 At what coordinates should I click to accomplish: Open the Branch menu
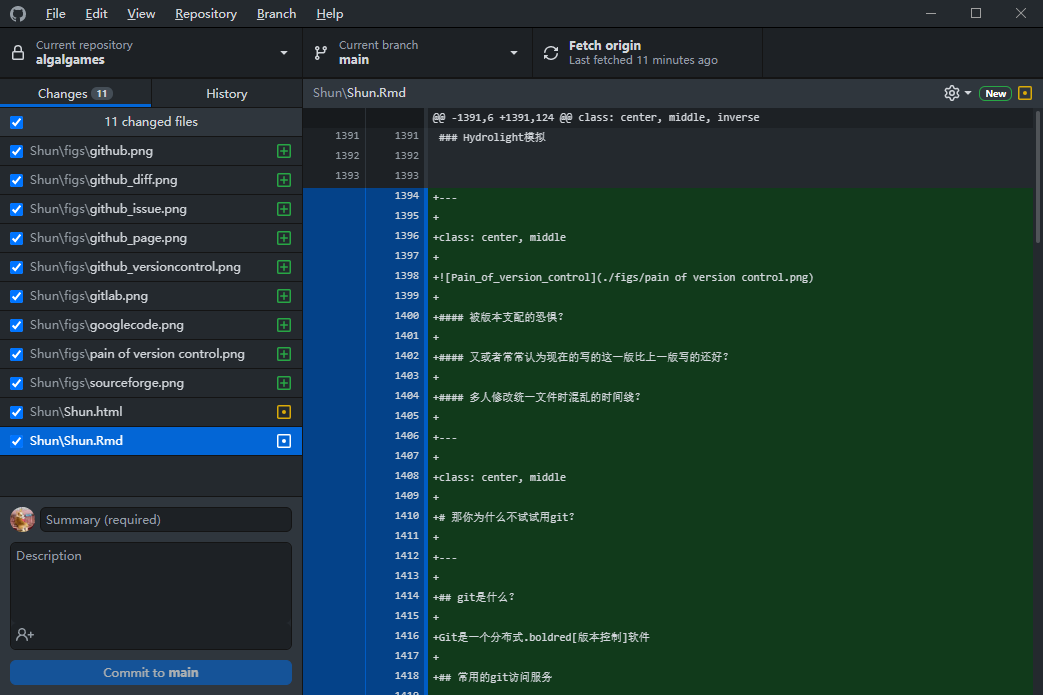pos(276,13)
